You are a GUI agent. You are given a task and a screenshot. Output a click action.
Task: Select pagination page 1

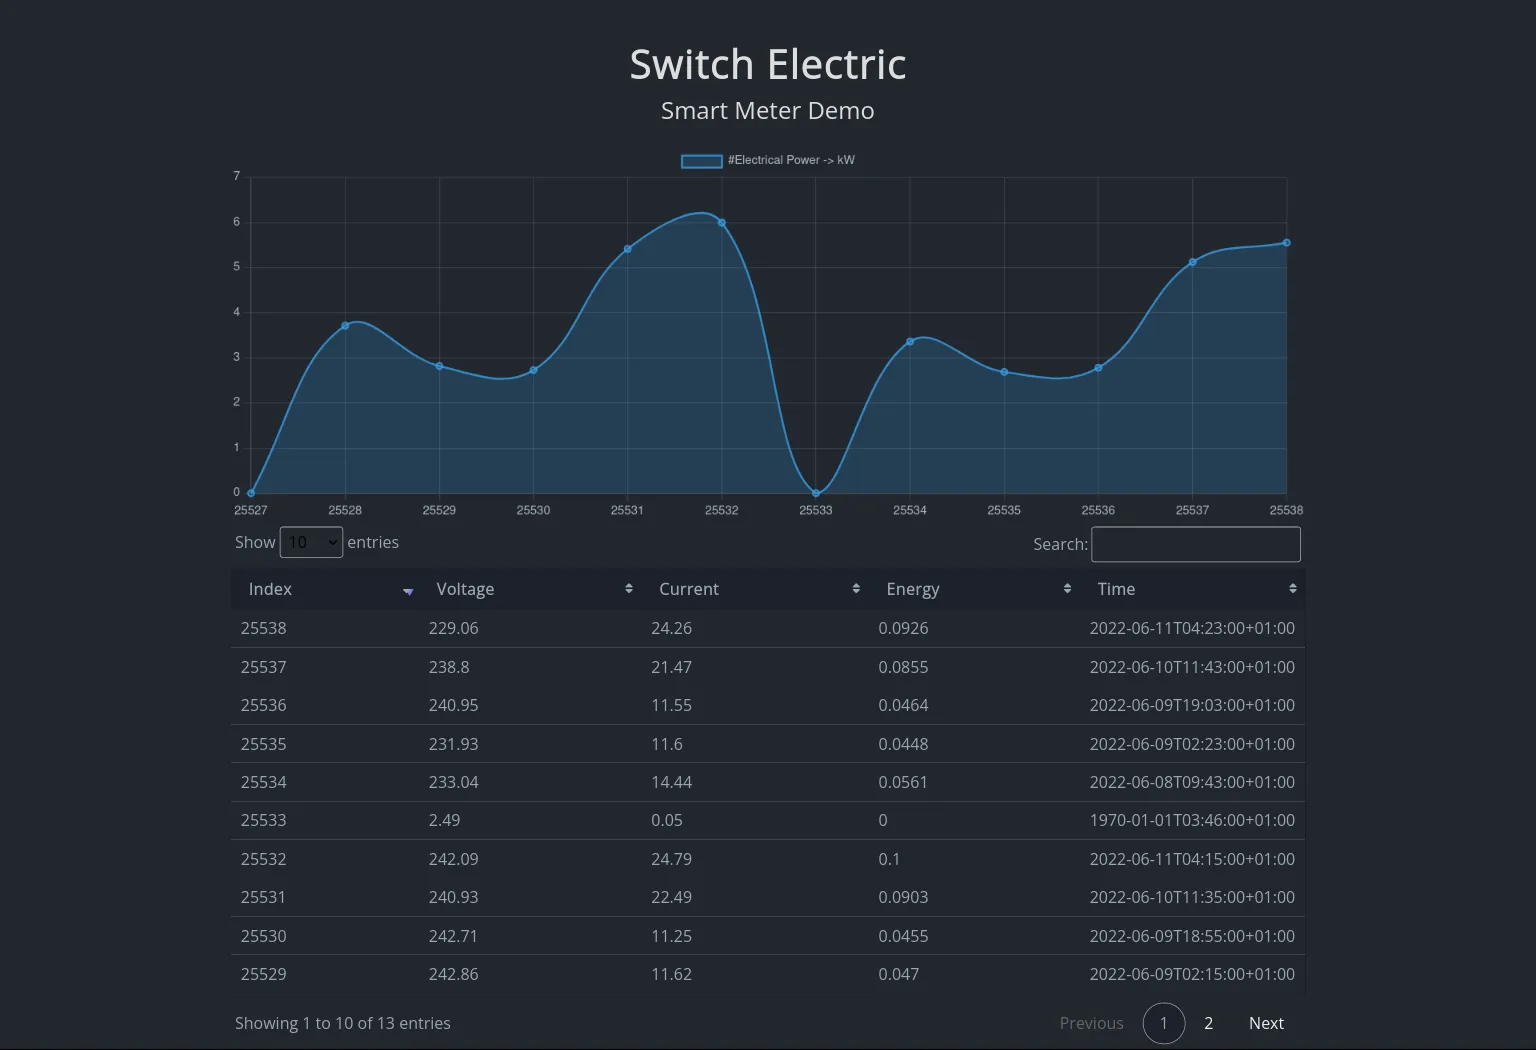[1164, 1023]
